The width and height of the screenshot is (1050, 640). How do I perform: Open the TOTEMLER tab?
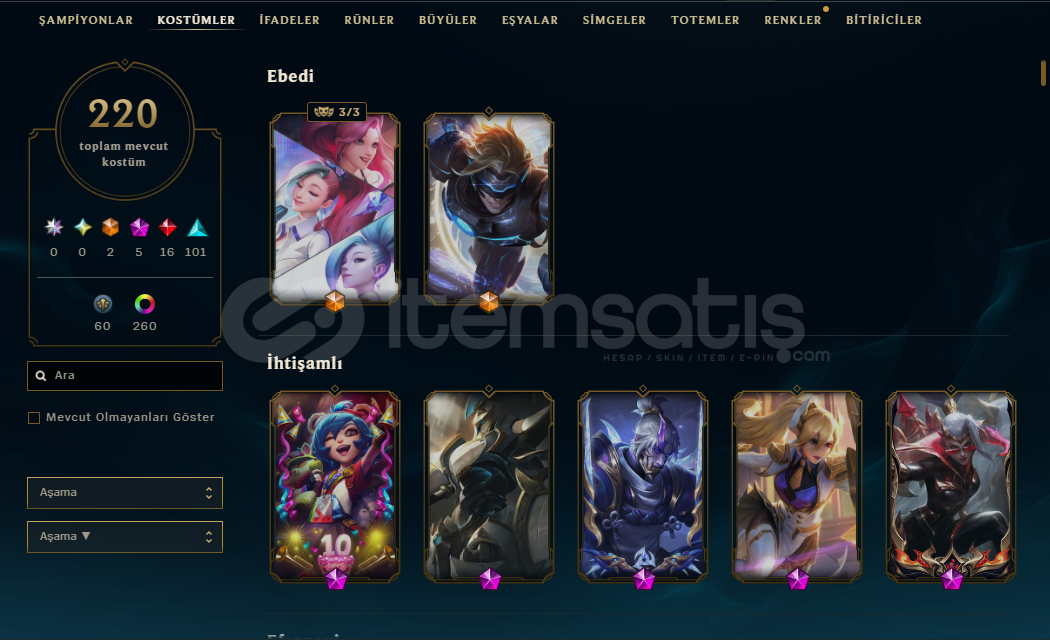click(x=705, y=20)
